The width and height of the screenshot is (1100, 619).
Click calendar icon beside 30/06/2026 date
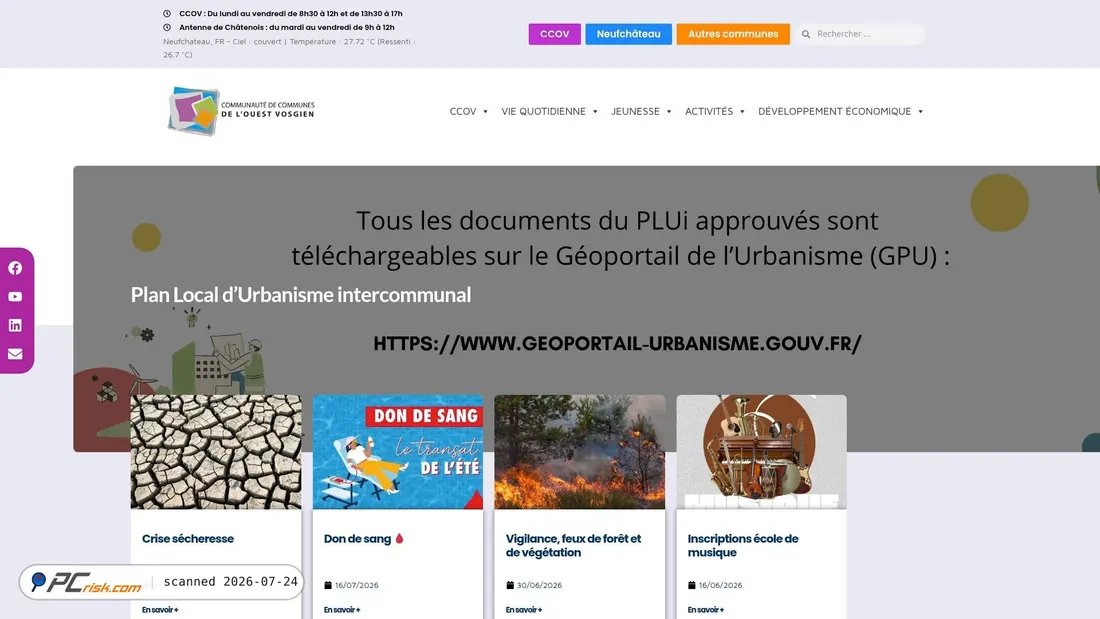510,585
